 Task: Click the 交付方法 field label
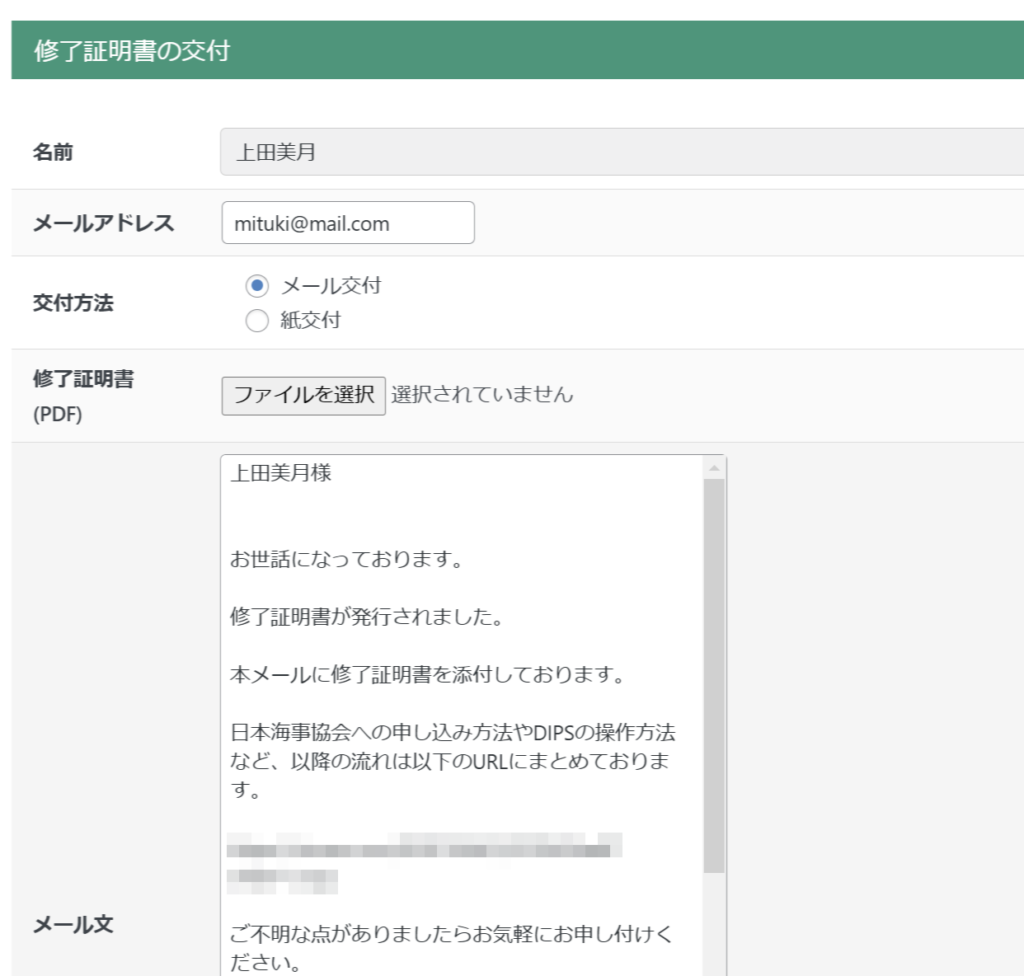[73, 304]
